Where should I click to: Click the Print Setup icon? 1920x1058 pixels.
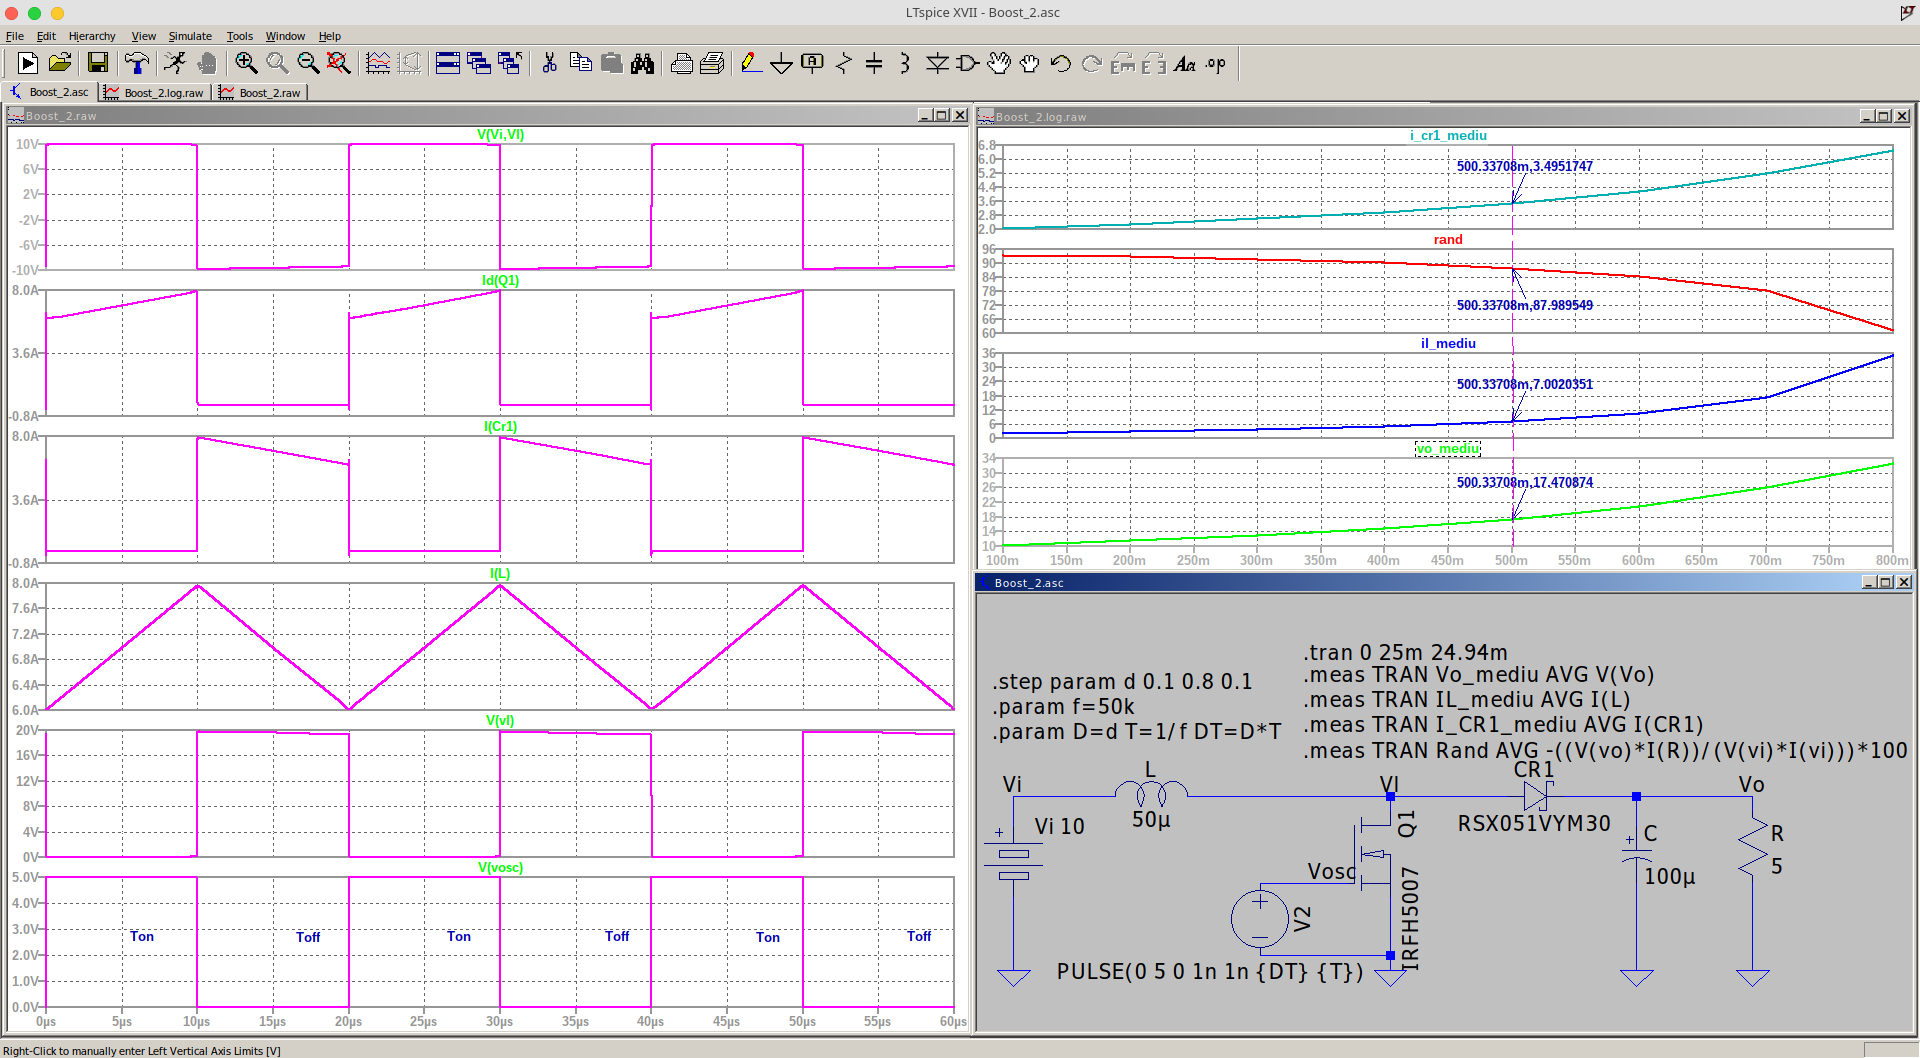click(682, 64)
